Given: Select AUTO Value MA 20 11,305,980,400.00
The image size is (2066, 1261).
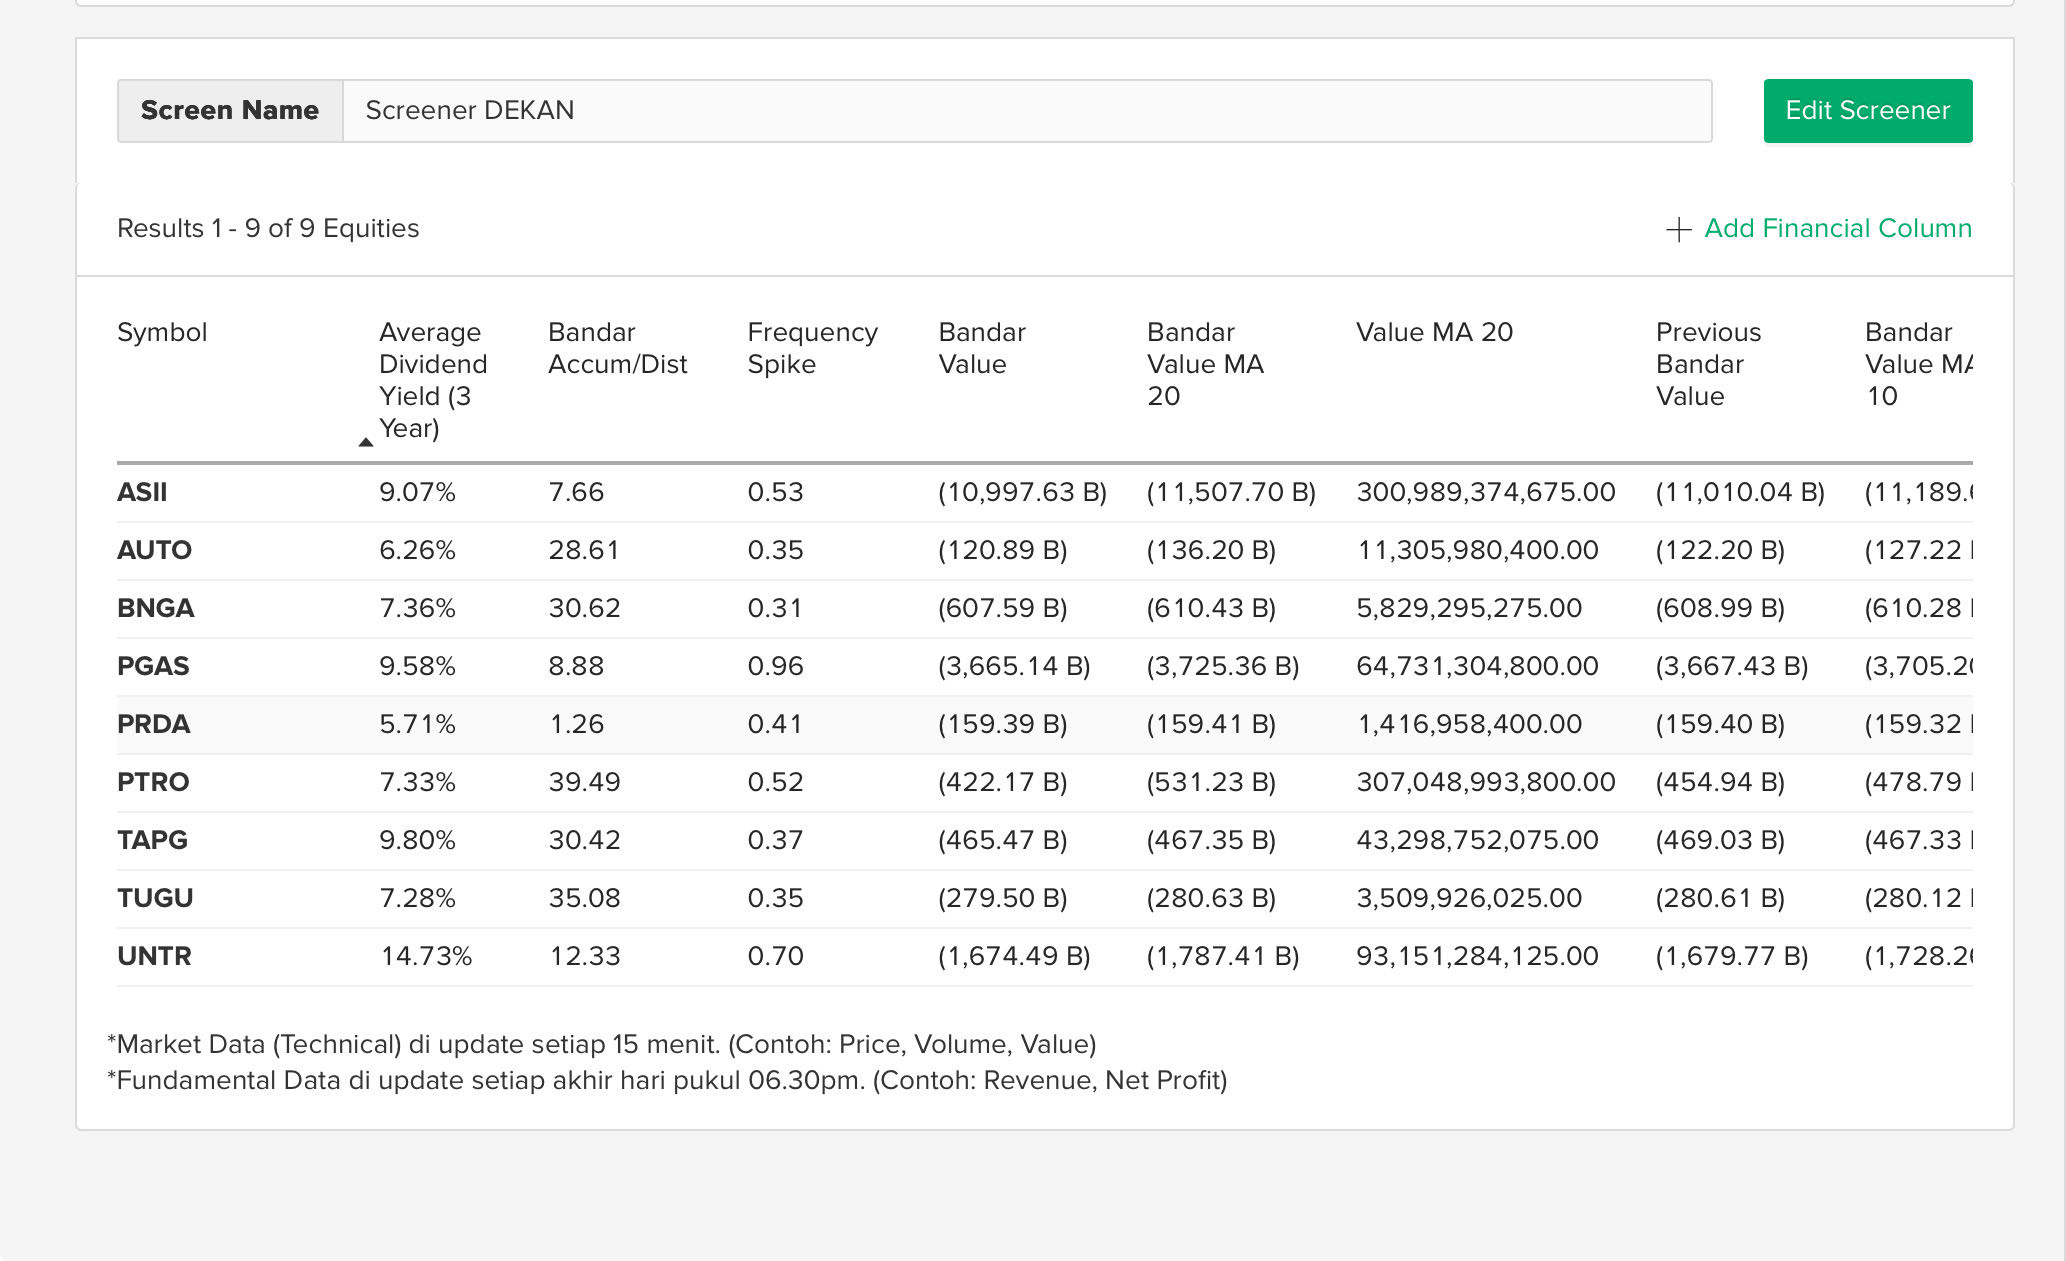Looking at the screenshot, I should (x=1477, y=551).
